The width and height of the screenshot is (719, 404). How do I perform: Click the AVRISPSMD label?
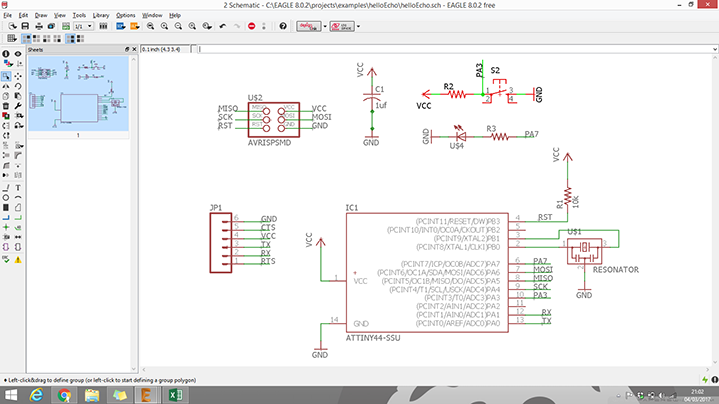click(269, 143)
